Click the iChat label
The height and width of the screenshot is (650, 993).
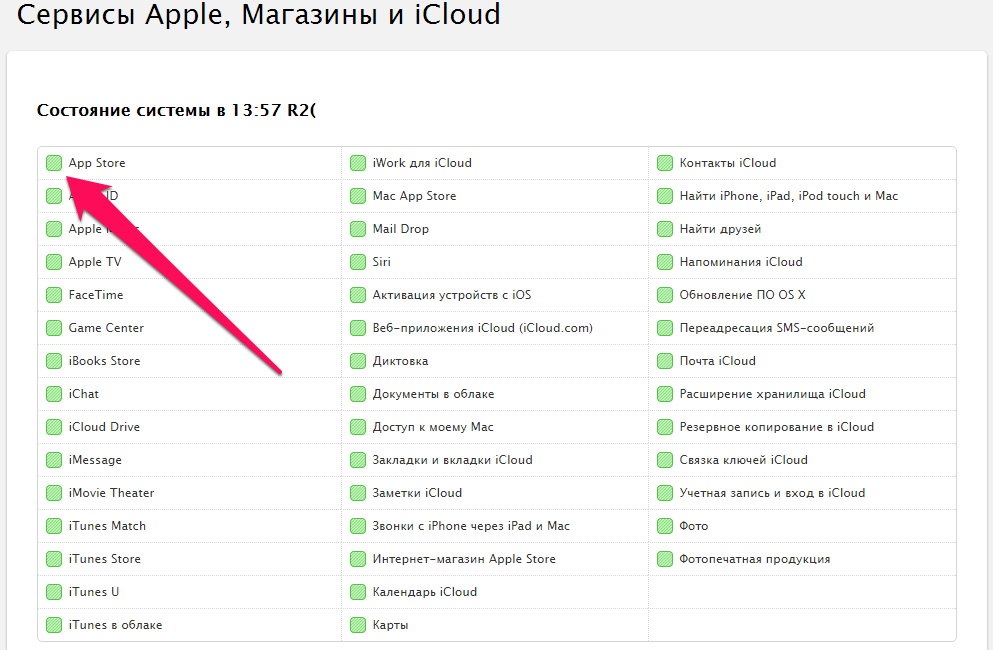[x=84, y=393]
